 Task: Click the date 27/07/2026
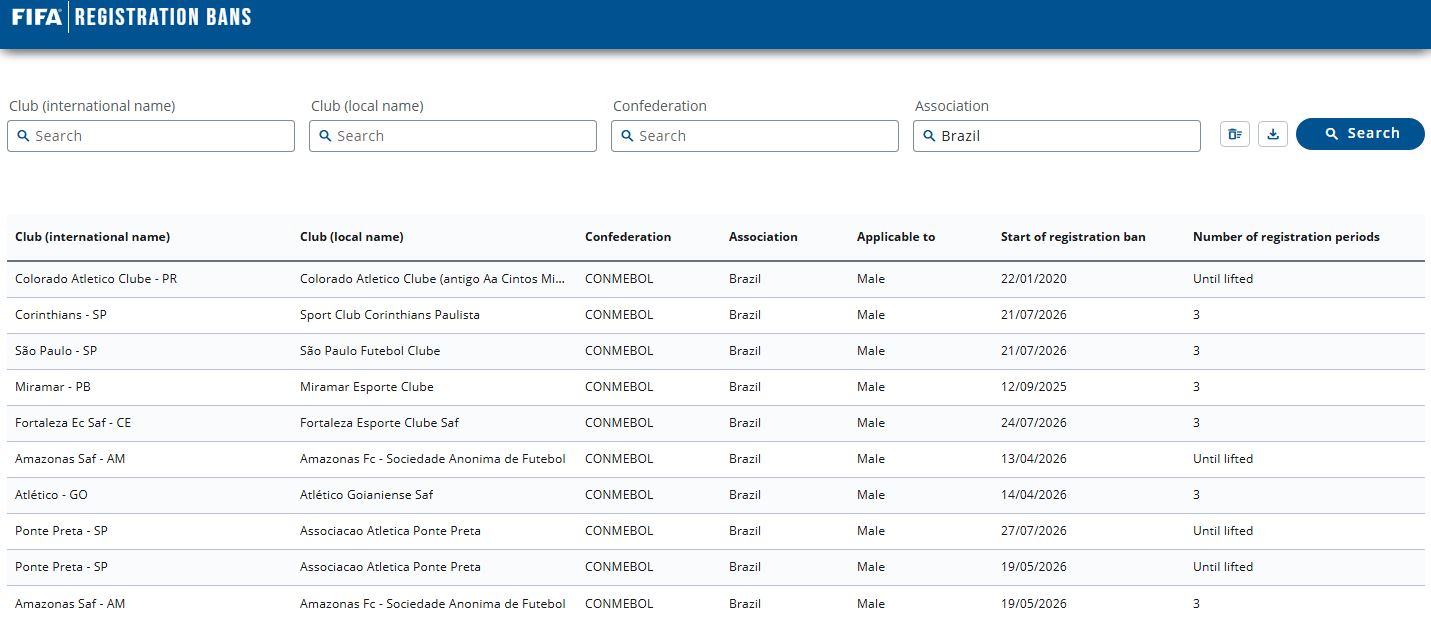pos(1034,531)
